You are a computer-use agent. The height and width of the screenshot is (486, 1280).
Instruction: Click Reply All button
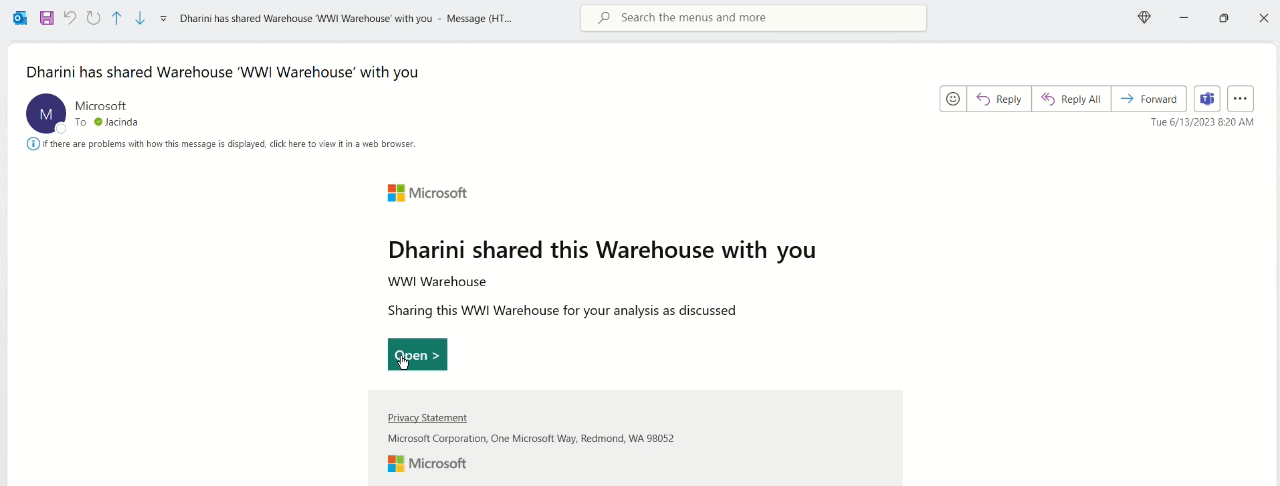1071,99
